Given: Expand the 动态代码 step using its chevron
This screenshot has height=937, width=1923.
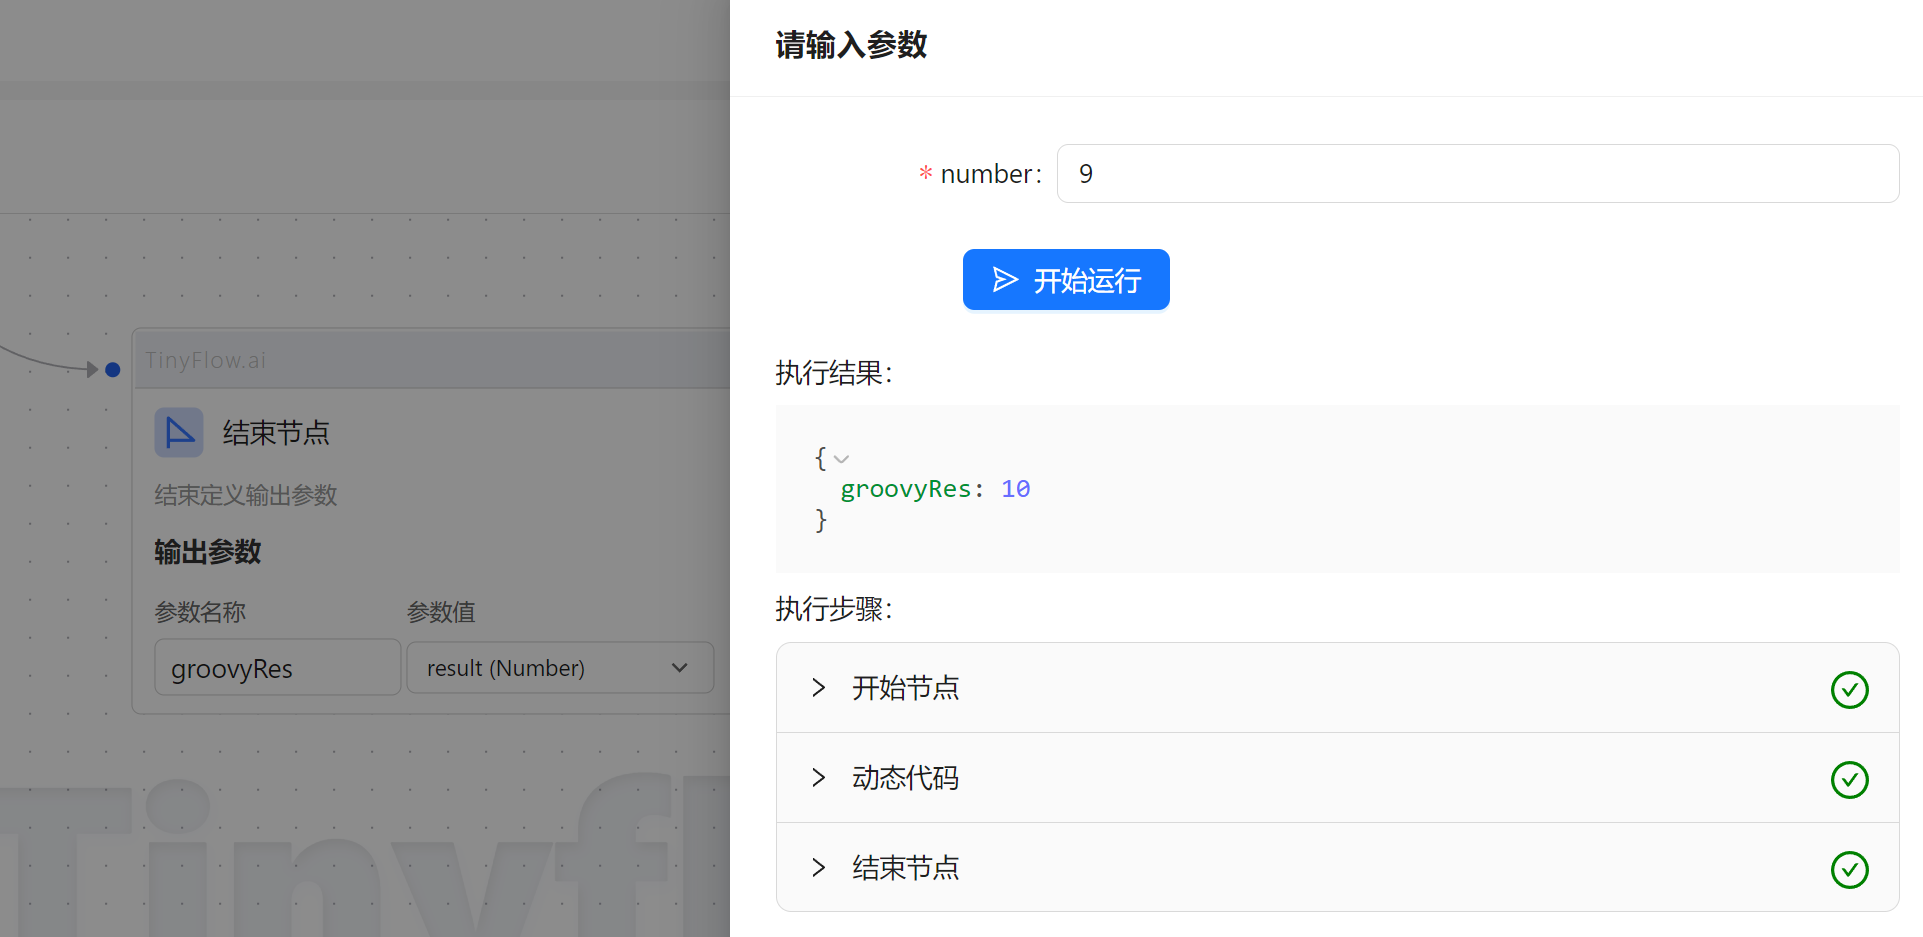Looking at the screenshot, I should [x=819, y=778].
